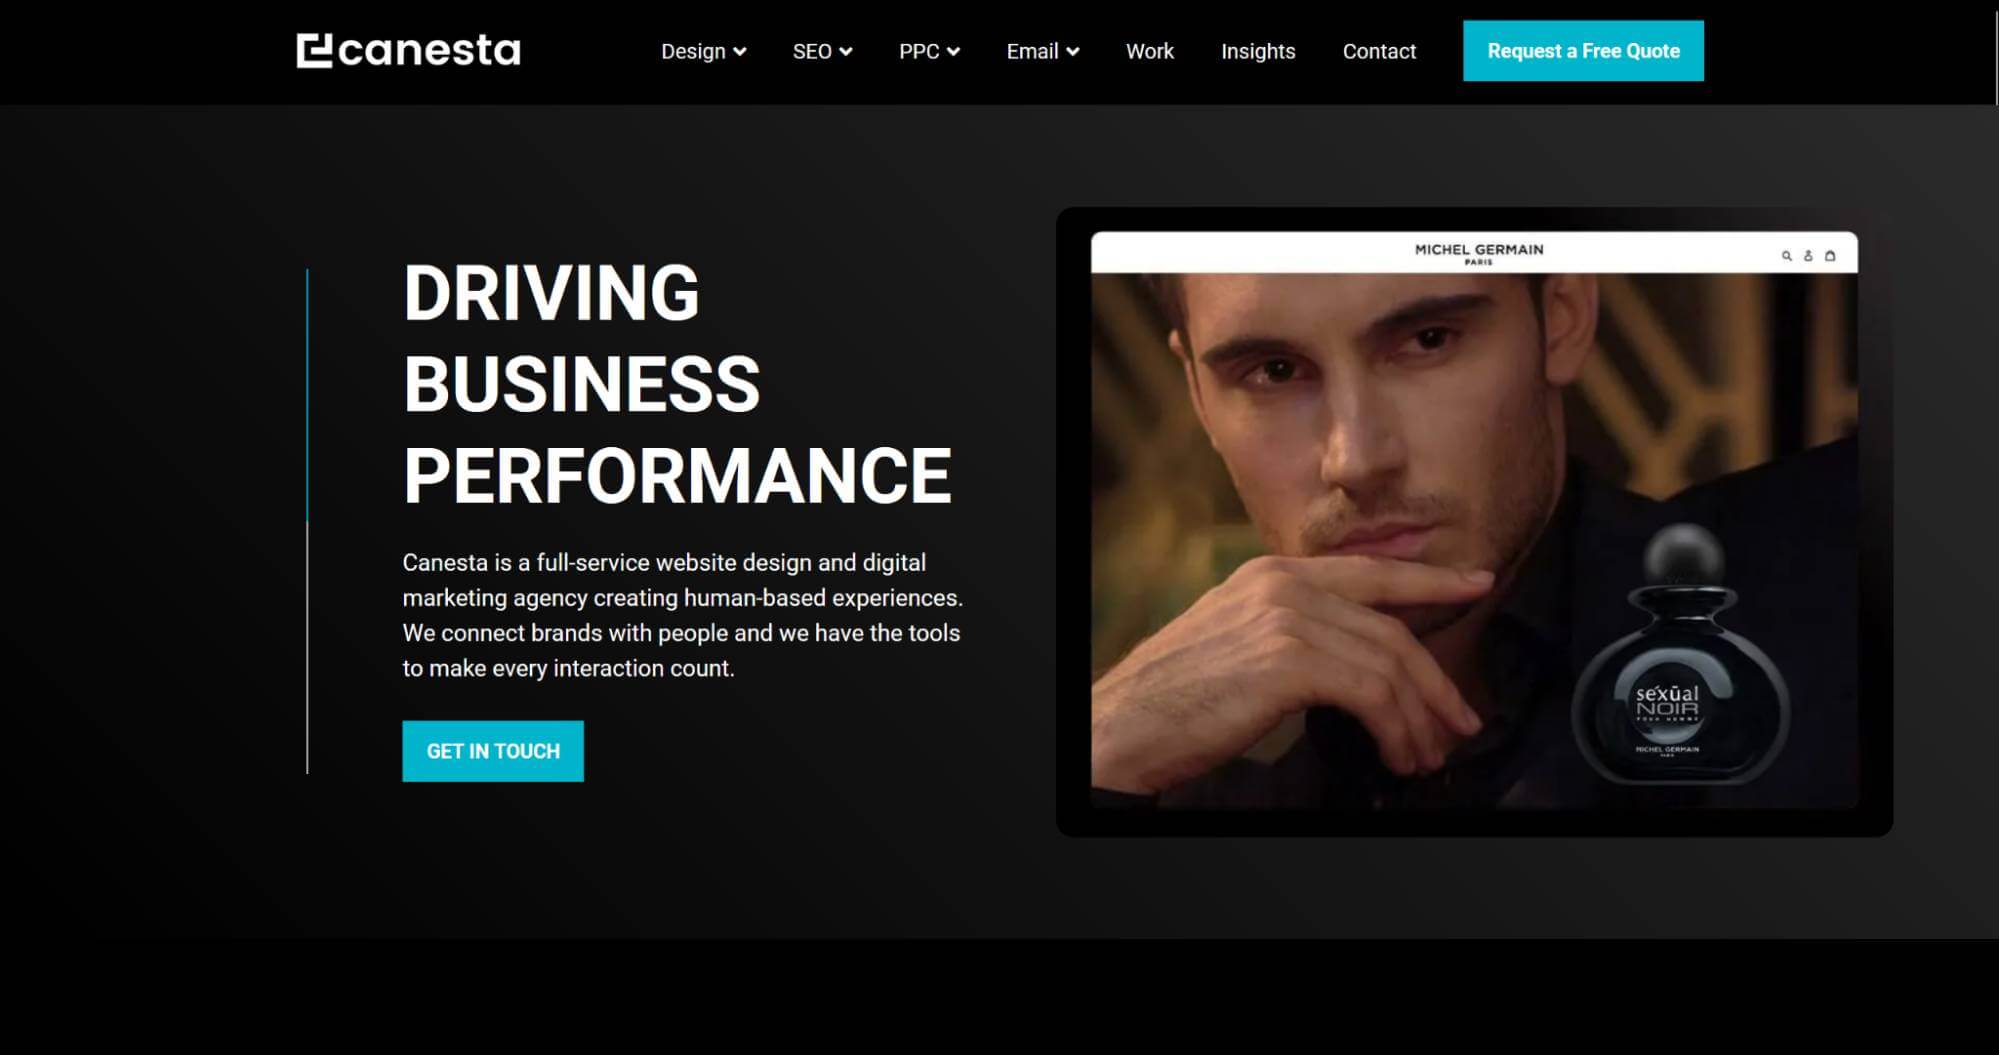Click the Sexual Noir perfume bottle image
Image resolution: width=1999 pixels, height=1055 pixels.
click(x=1682, y=655)
